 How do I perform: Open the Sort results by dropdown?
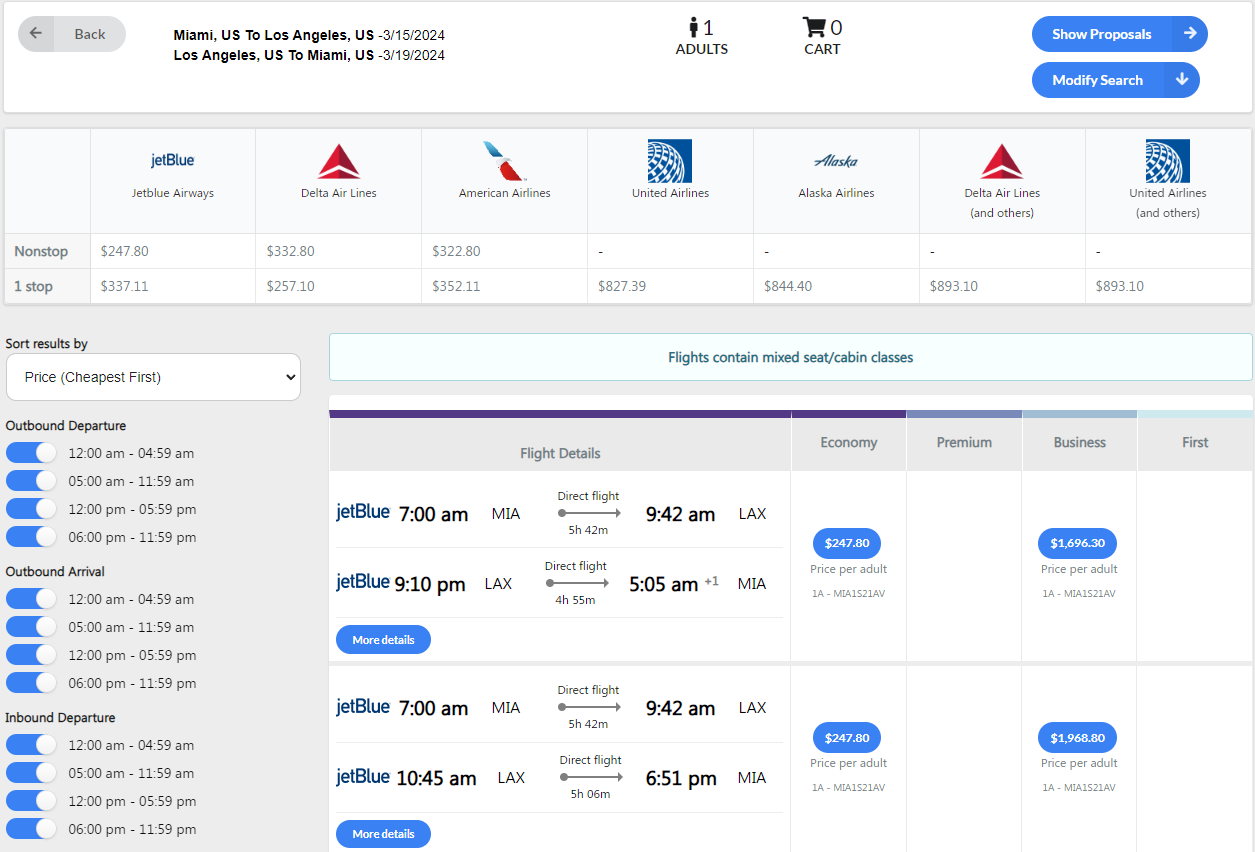coord(153,377)
